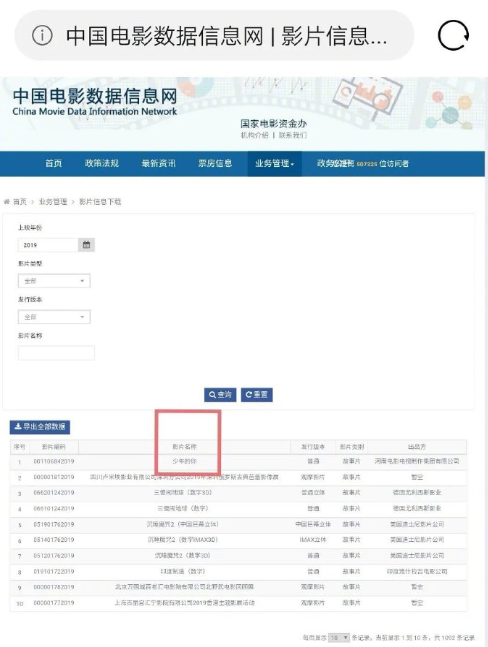Click 中国巨幕立体 release version cell
488x647 pixels.
[x=313, y=524]
